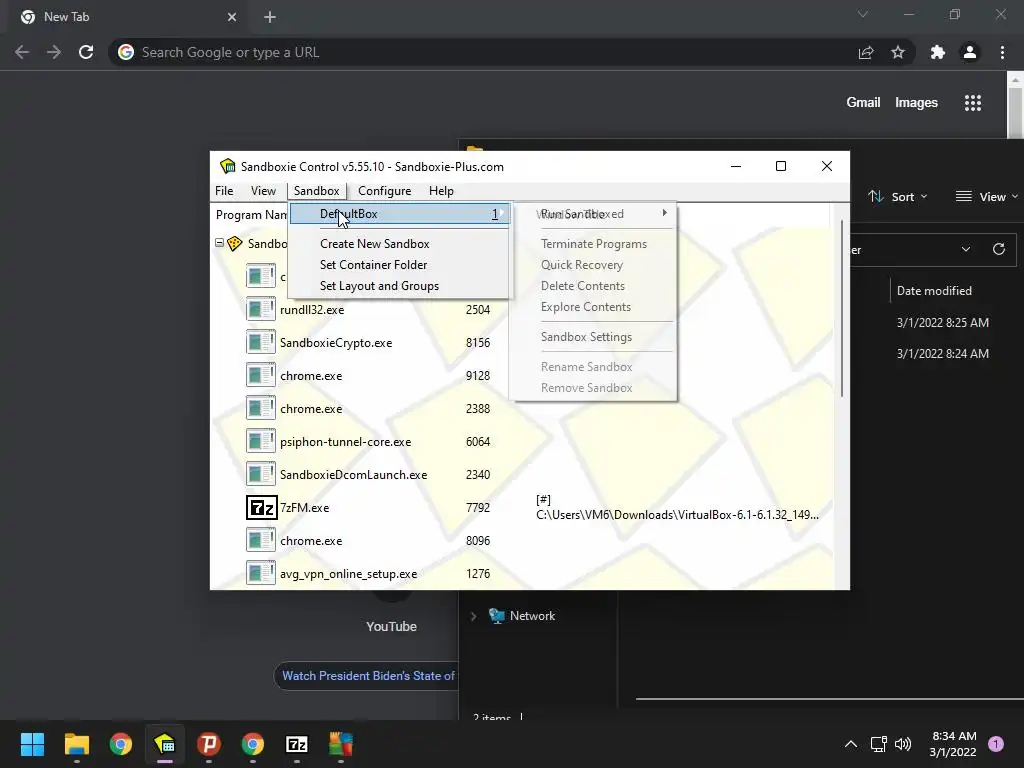Viewport: 1024px width, 768px height.
Task: Open Chrome's three-dot menu
Action: tap(1002, 52)
